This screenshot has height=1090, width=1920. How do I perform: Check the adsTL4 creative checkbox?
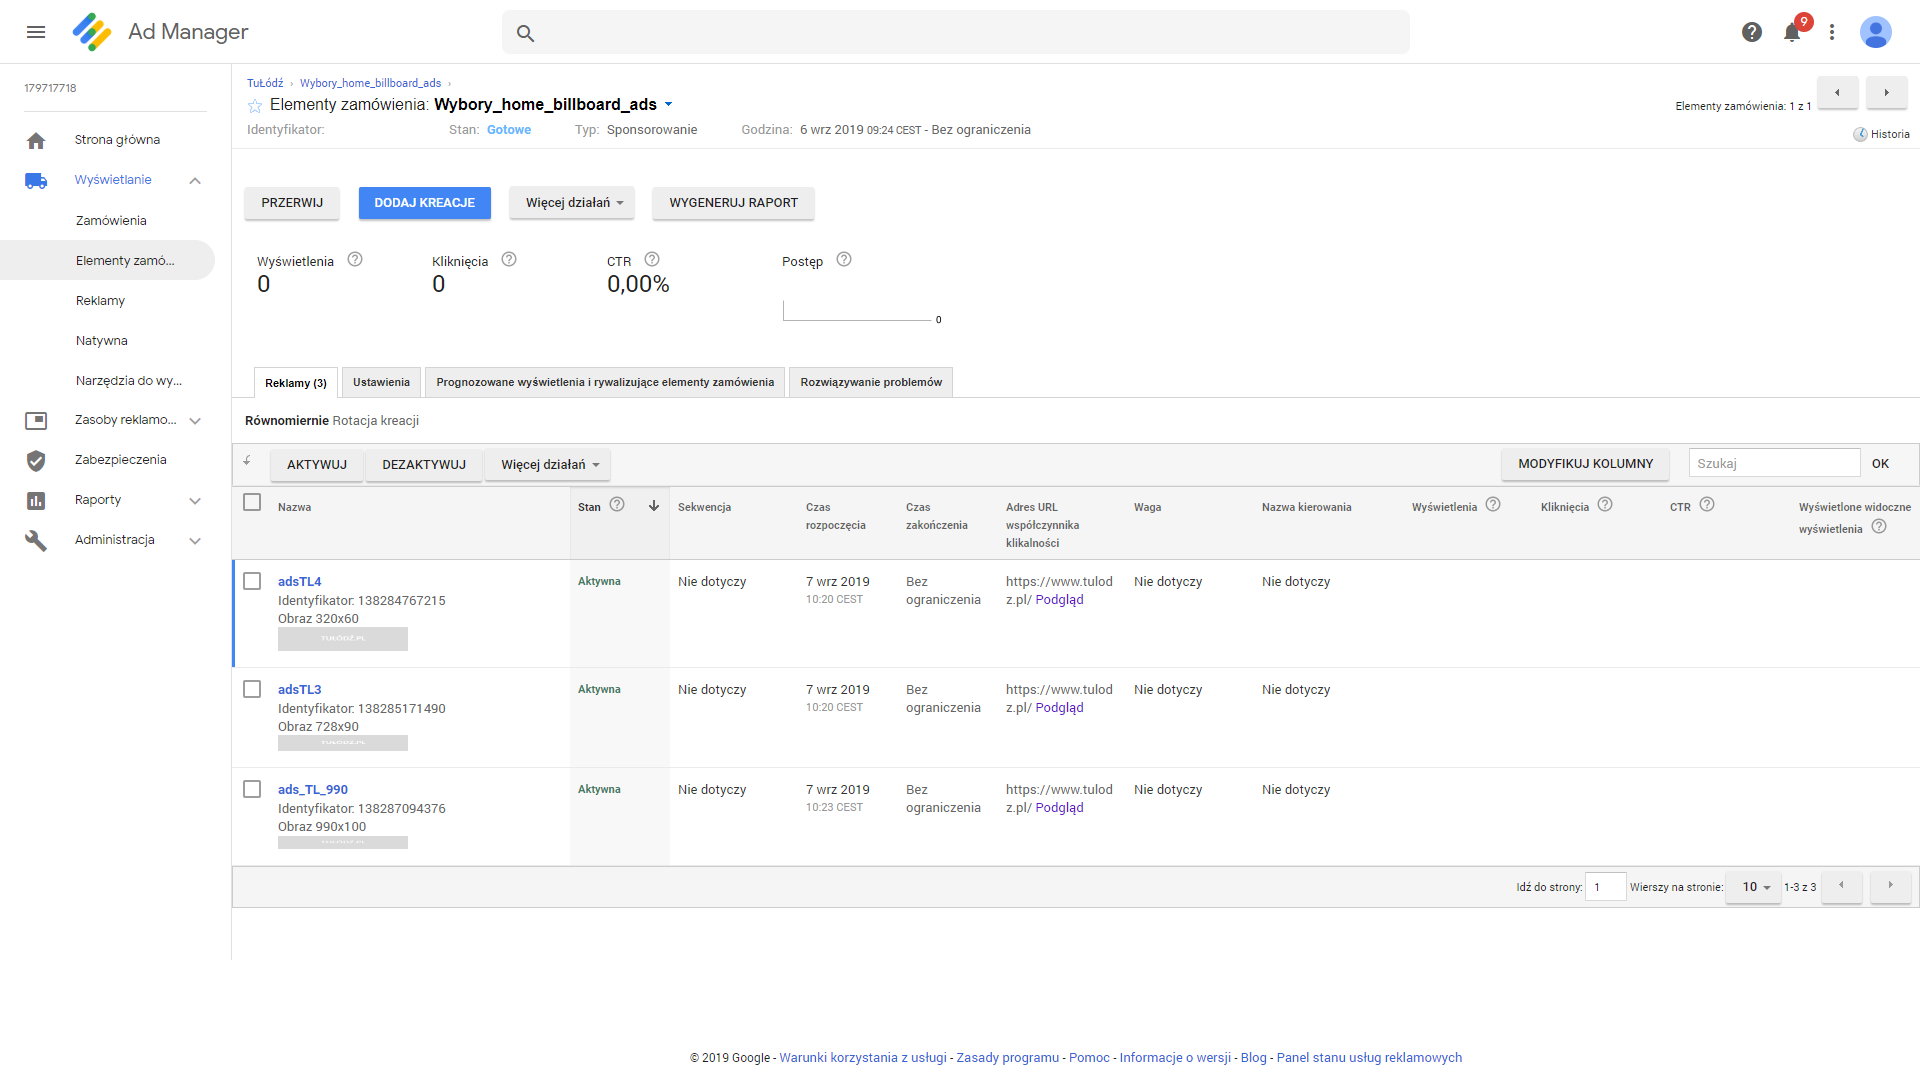(252, 582)
